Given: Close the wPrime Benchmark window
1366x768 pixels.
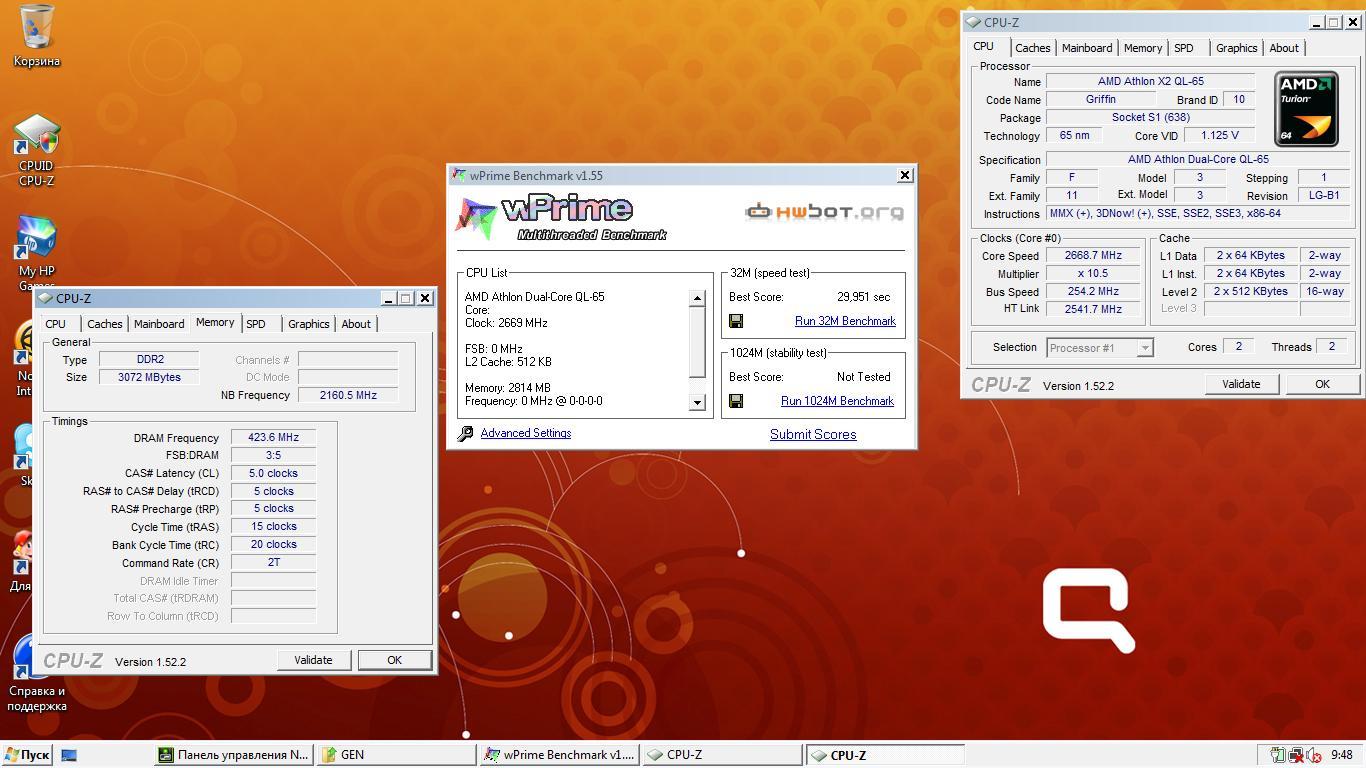Looking at the screenshot, I should click(x=905, y=175).
